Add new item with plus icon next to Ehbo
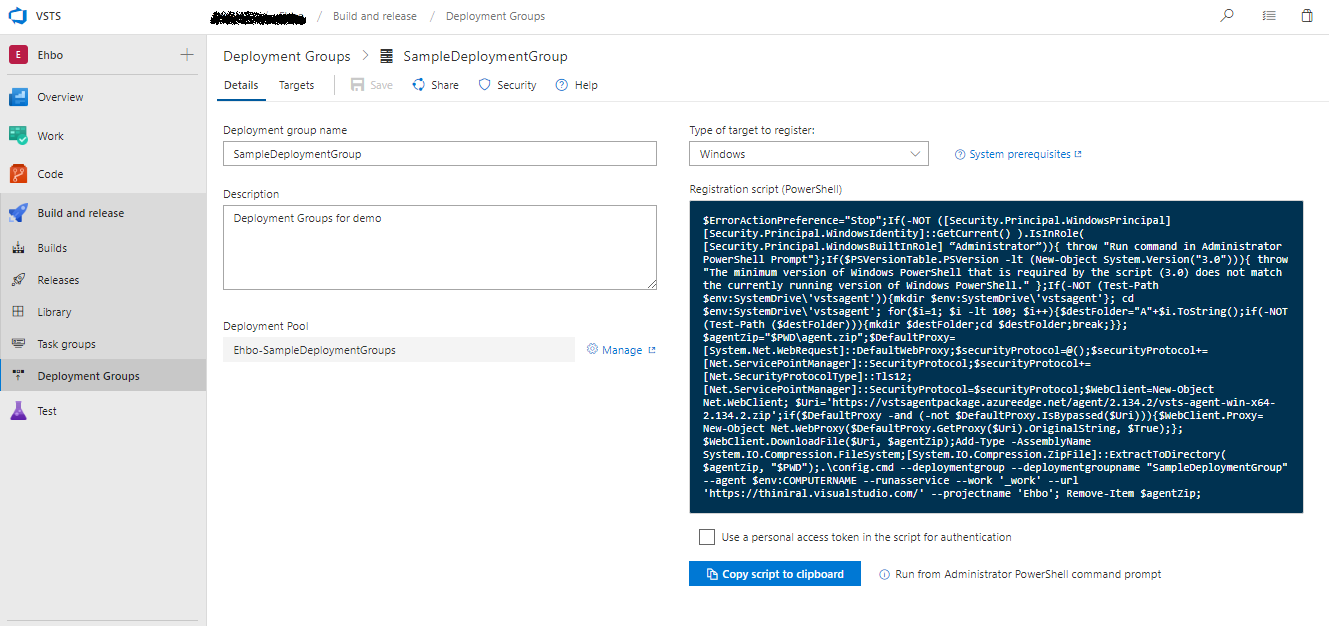The width and height of the screenshot is (1329, 626). 187,55
